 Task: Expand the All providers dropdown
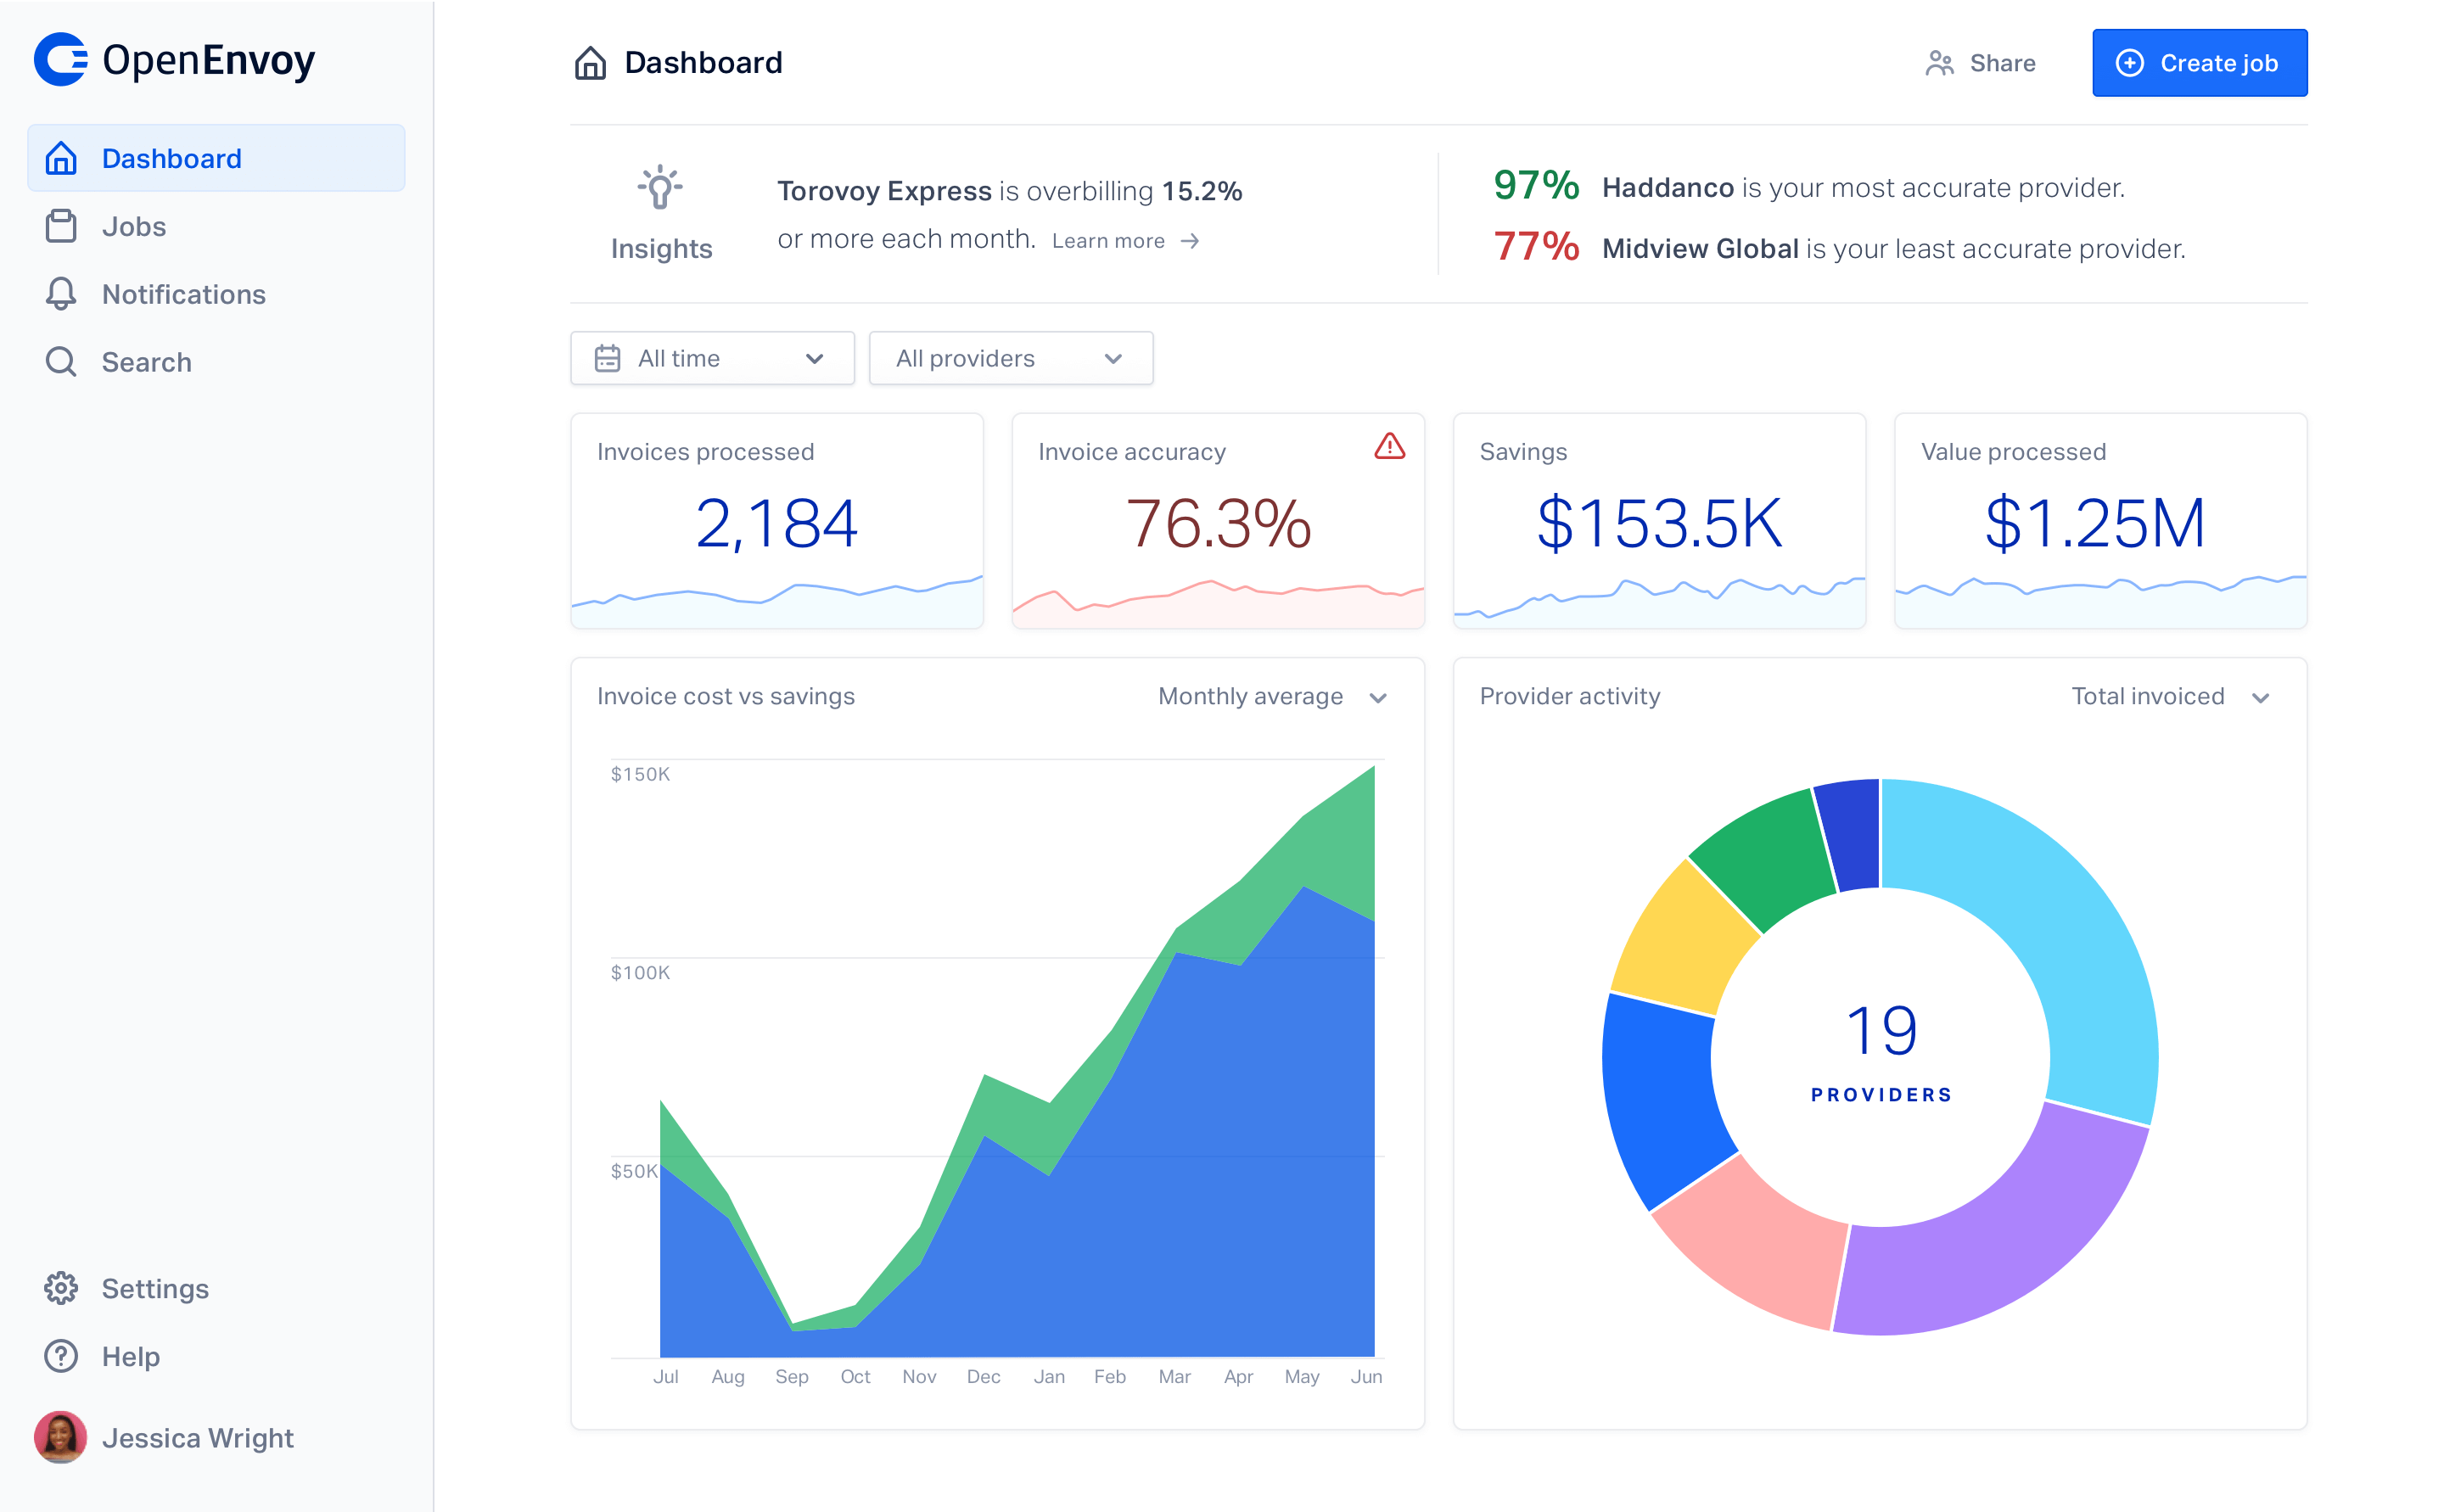[1010, 358]
